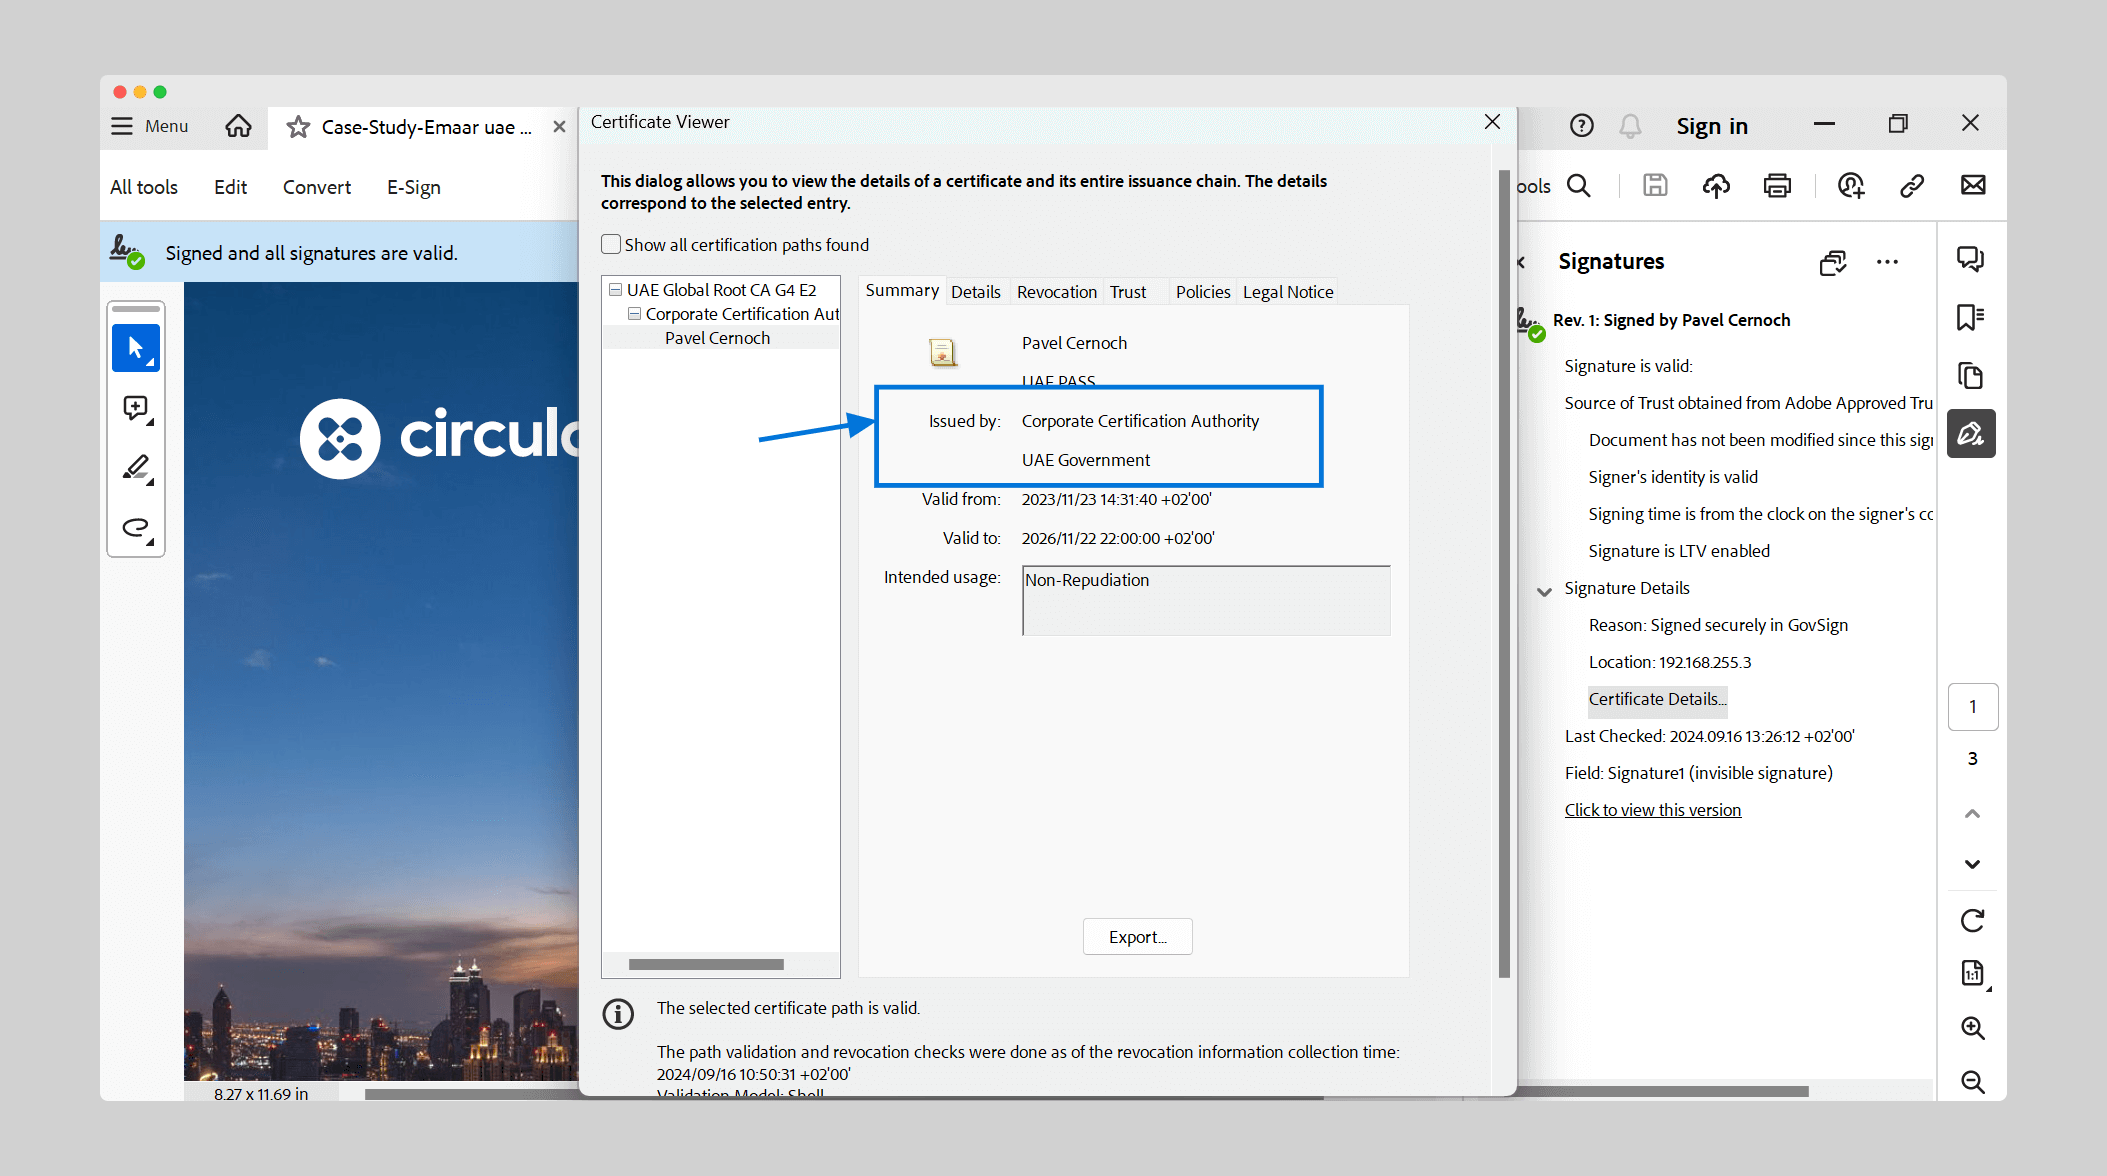Viewport: 2107px width, 1176px height.
Task: Click the zoom in magnifier
Action: click(x=1972, y=1028)
